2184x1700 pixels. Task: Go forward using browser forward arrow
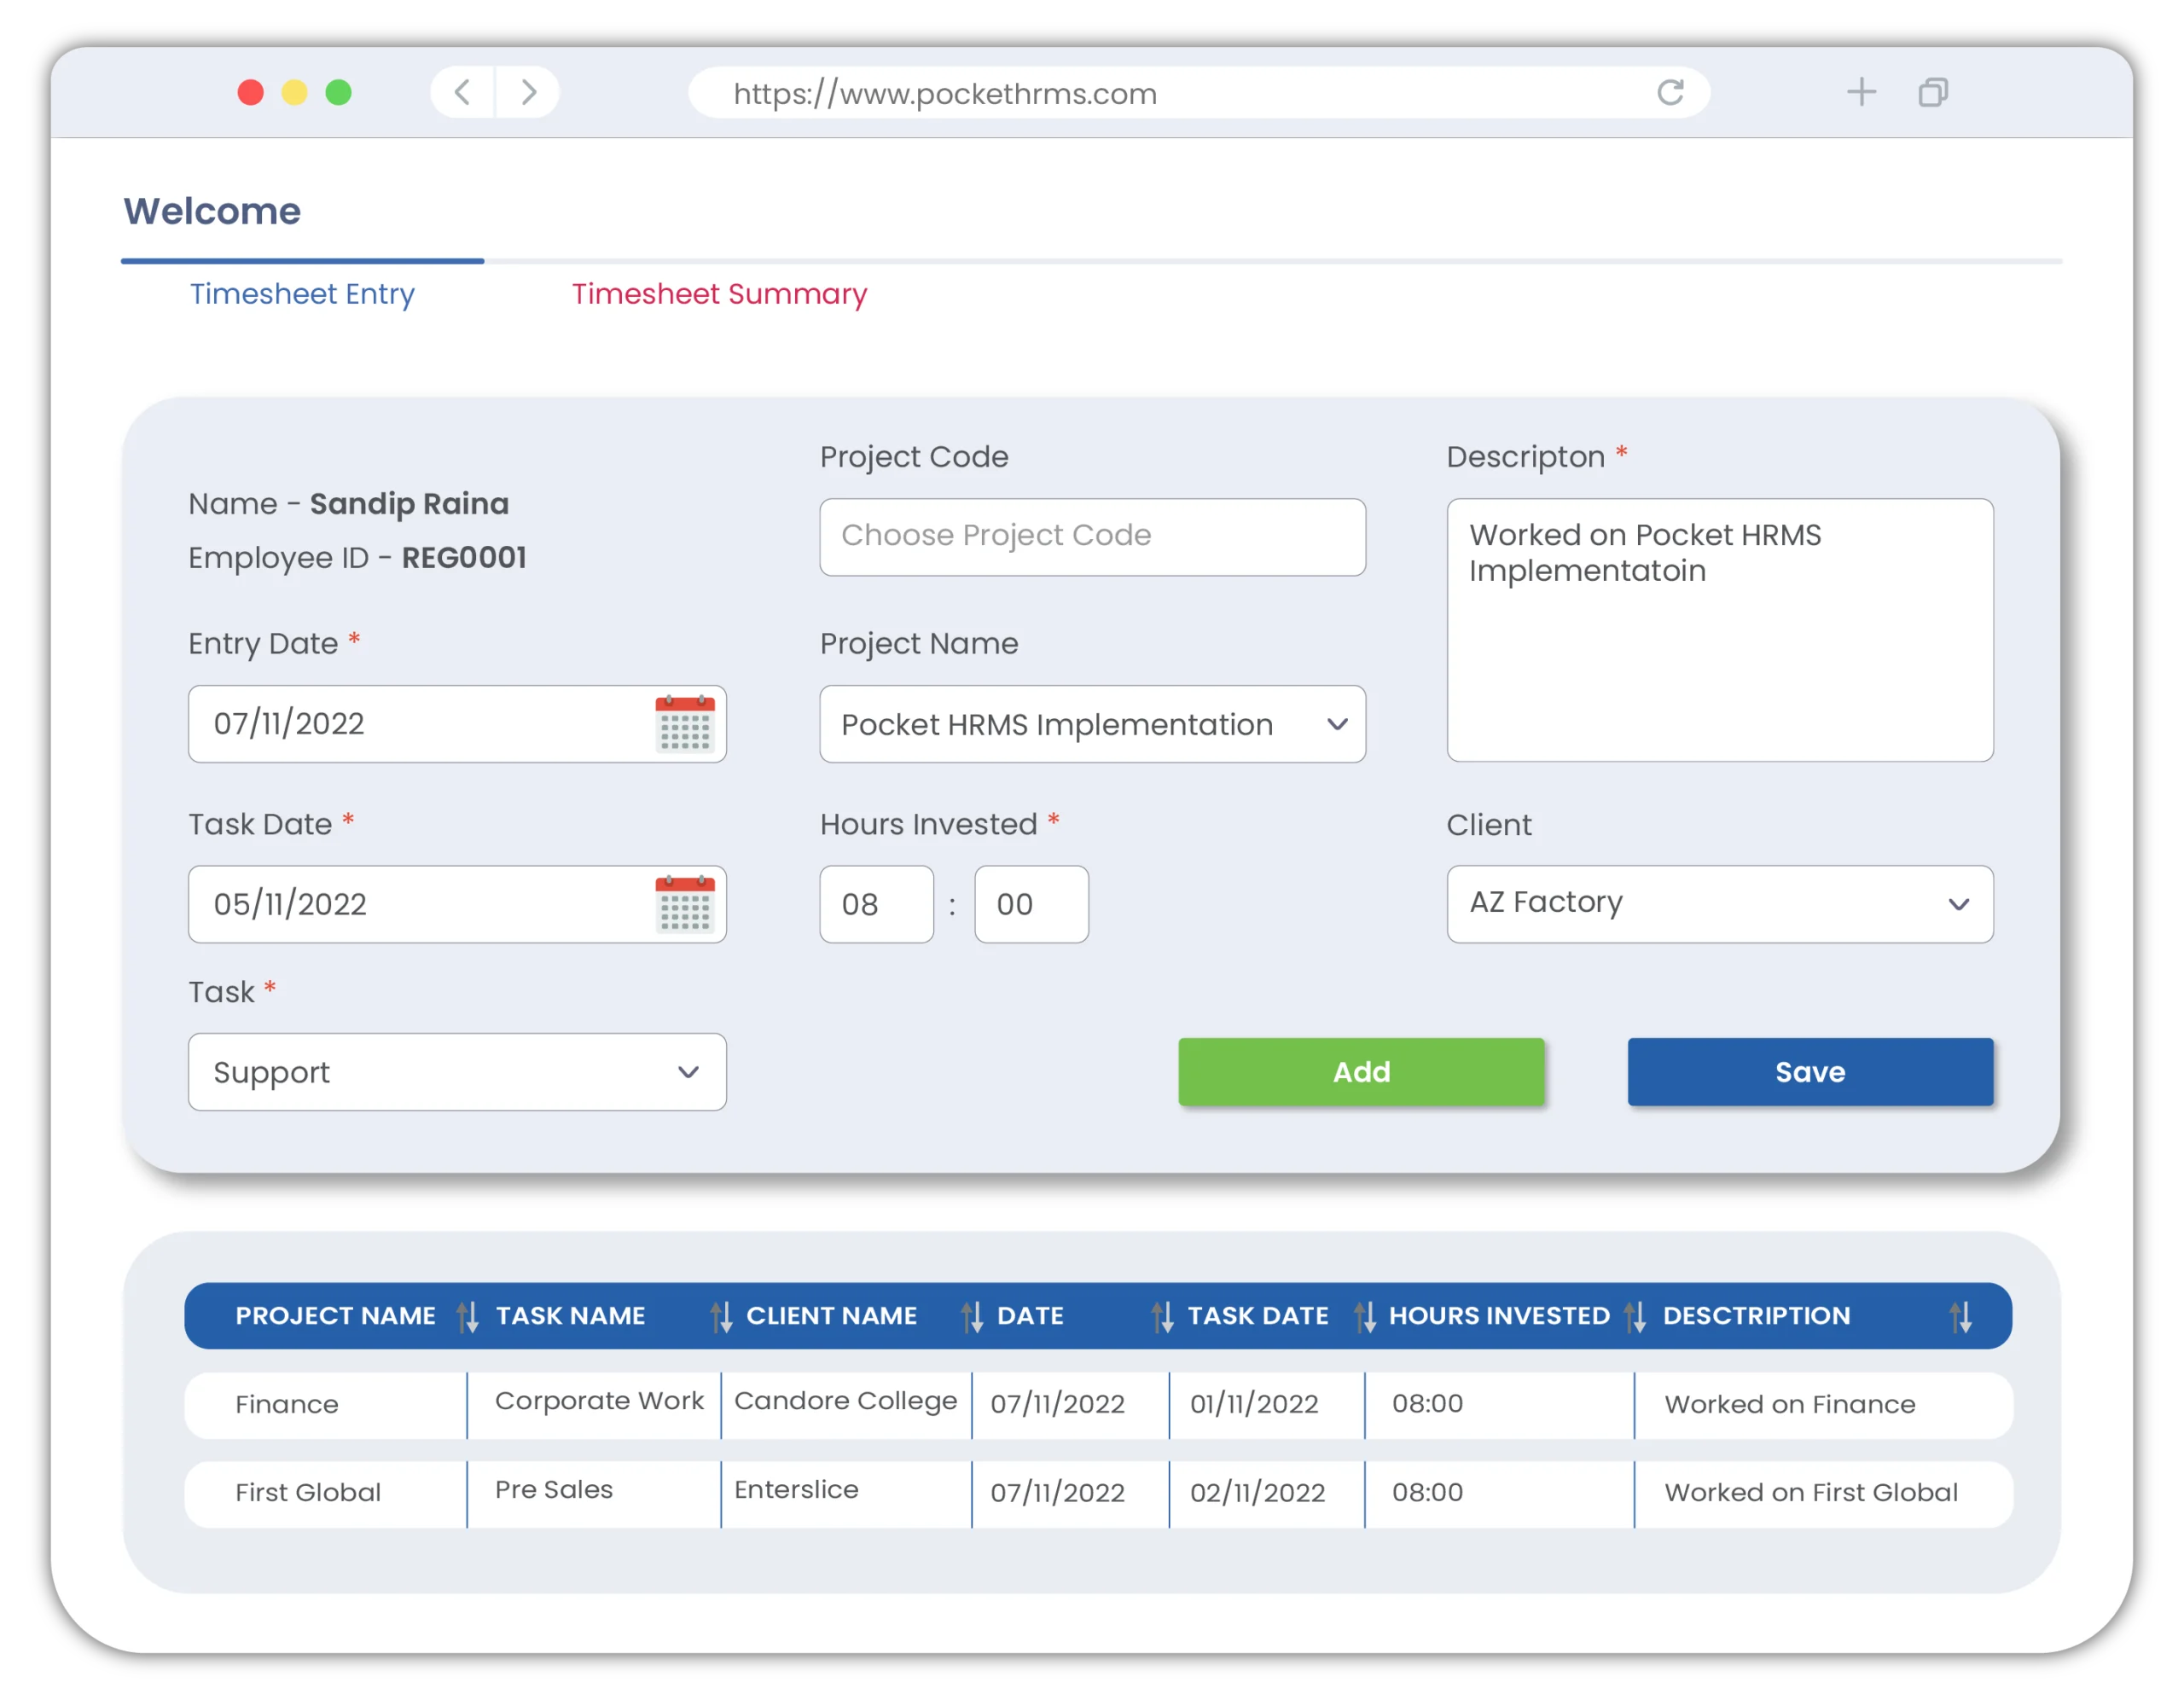[x=529, y=93]
